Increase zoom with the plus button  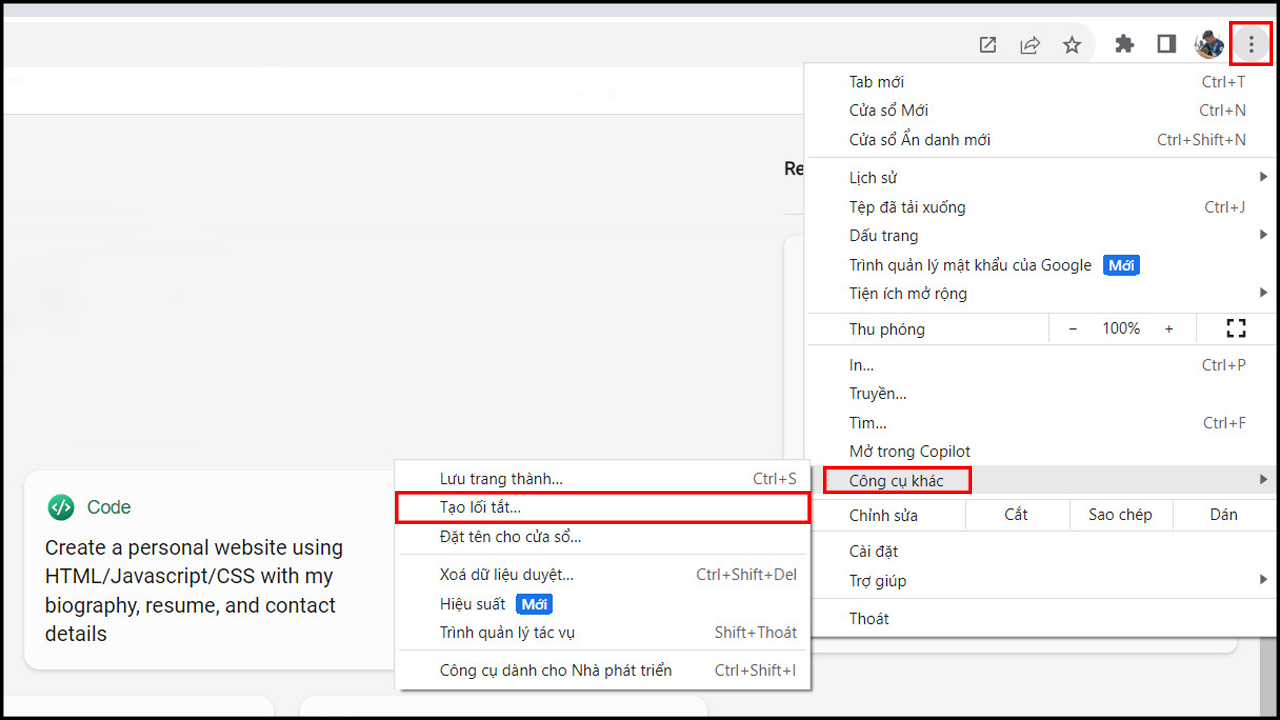pos(1169,328)
